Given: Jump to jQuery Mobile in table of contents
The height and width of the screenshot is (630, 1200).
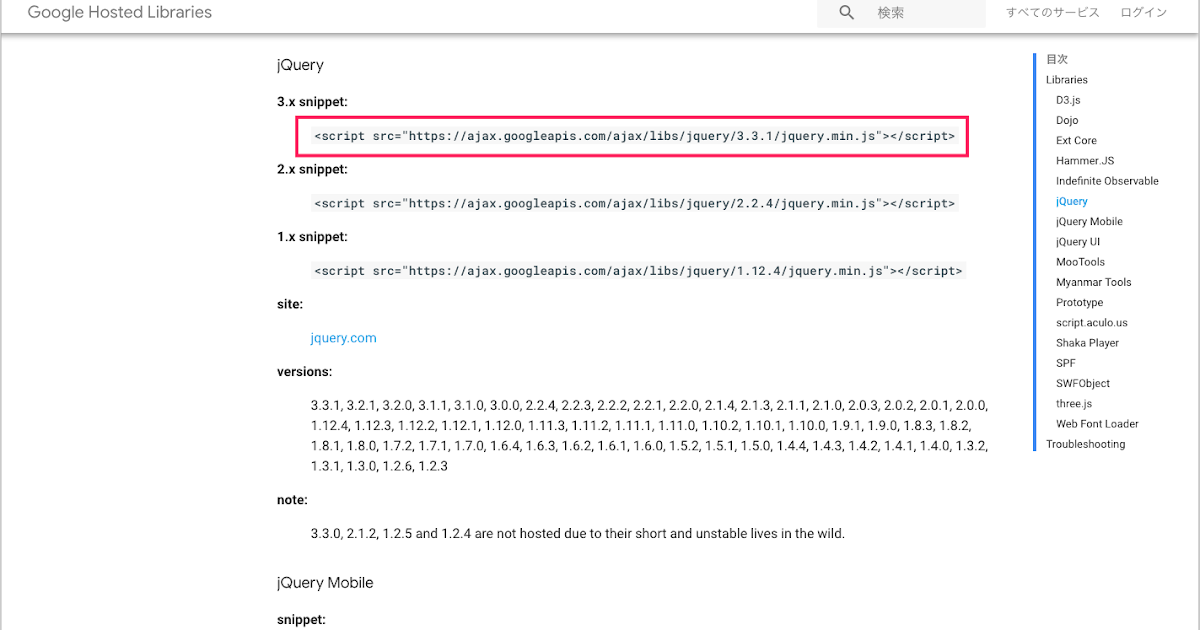Looking at the screenshot, I should pos(1089,222).
